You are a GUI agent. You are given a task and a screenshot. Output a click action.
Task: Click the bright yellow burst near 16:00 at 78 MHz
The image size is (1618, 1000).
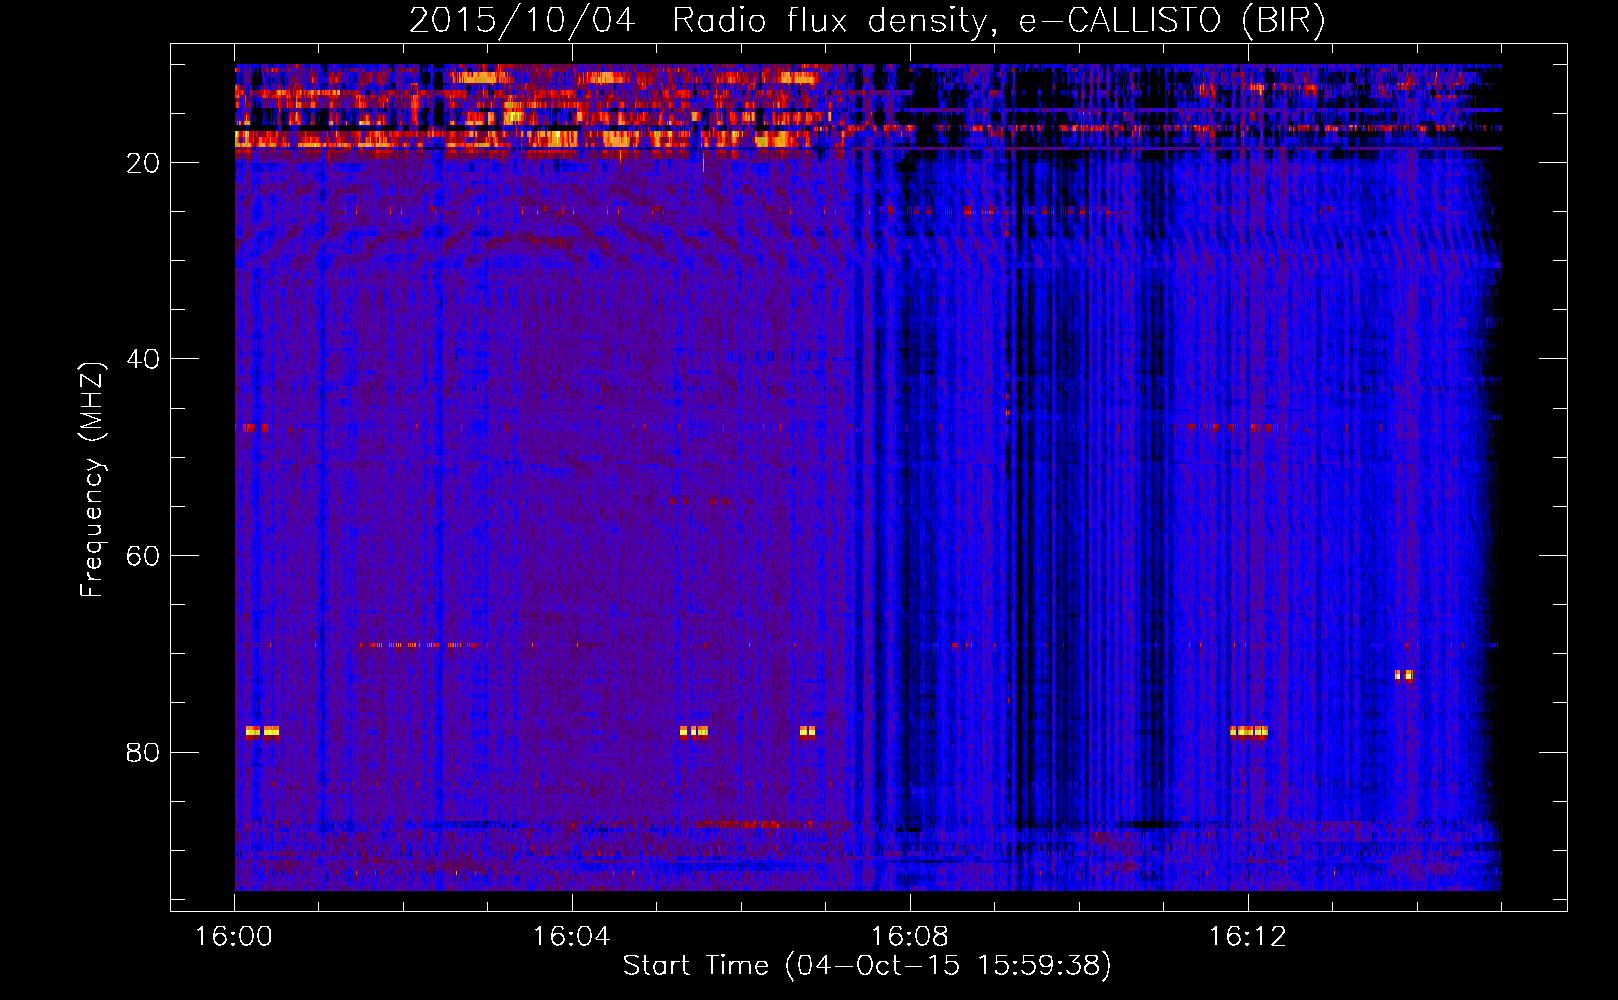262,731
